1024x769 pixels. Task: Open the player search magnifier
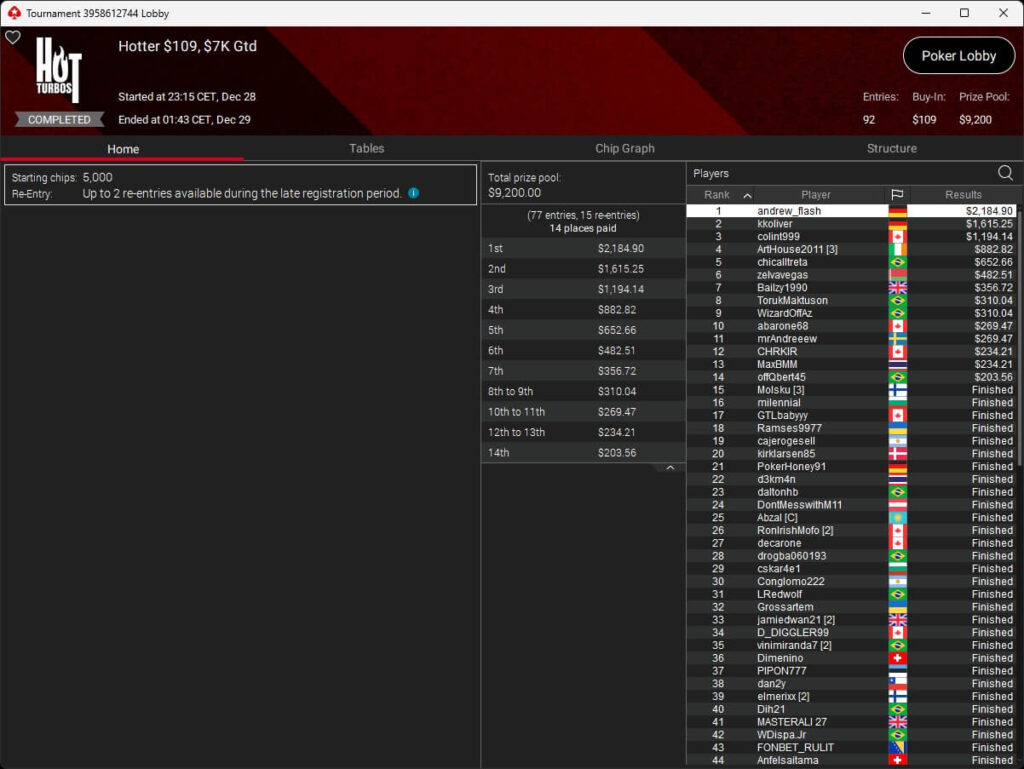1005,173
